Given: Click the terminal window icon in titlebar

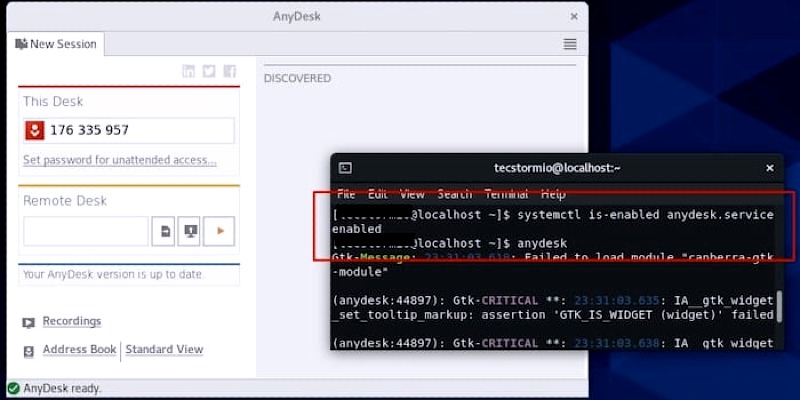Looking at the screenshot, I should point(345,168).
